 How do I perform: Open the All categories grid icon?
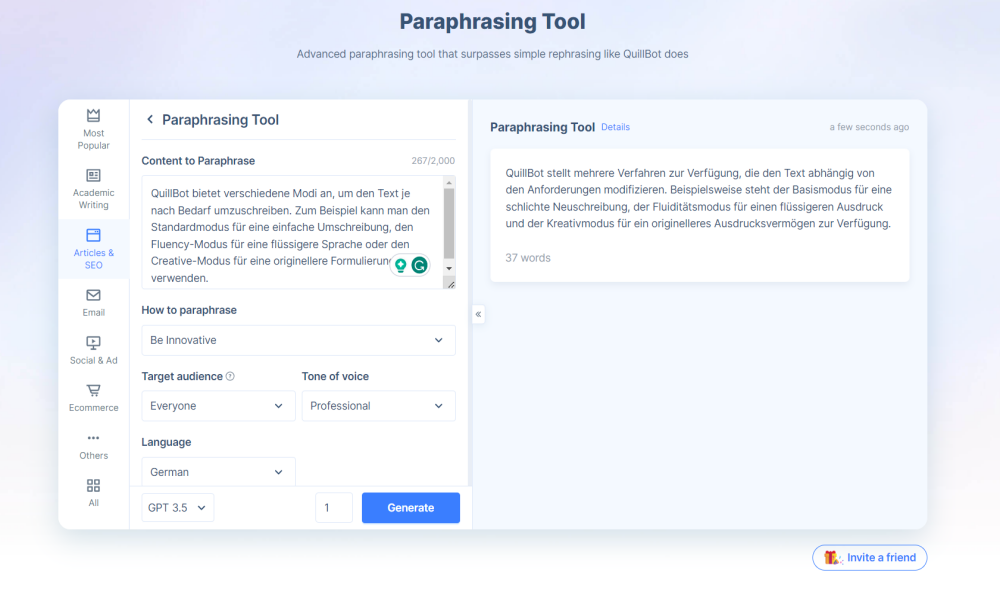click(93, 485)
